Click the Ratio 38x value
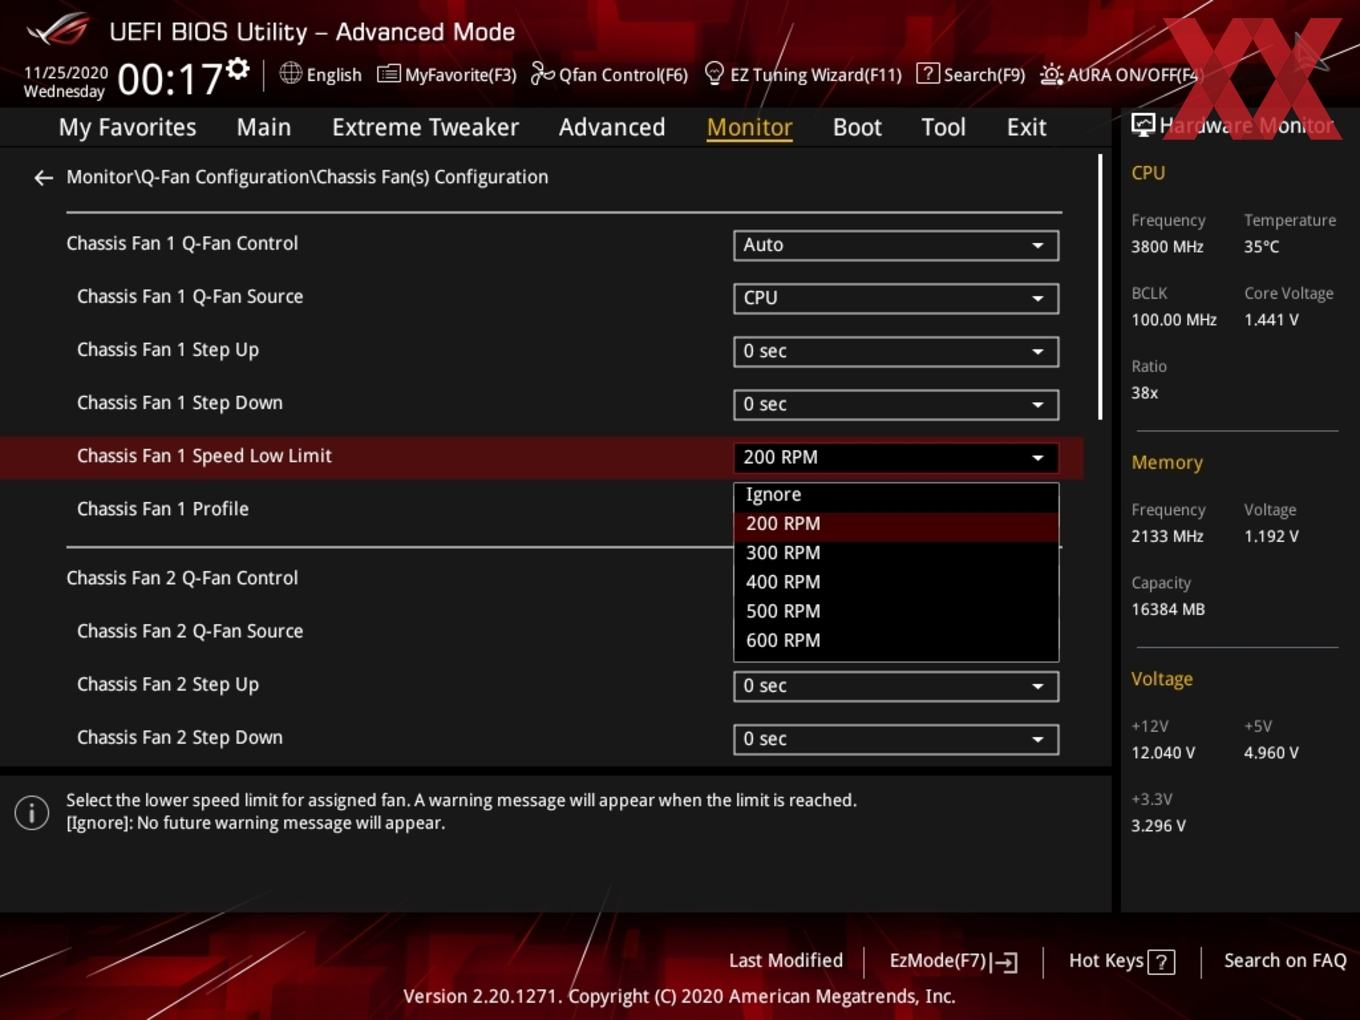 1145,393
